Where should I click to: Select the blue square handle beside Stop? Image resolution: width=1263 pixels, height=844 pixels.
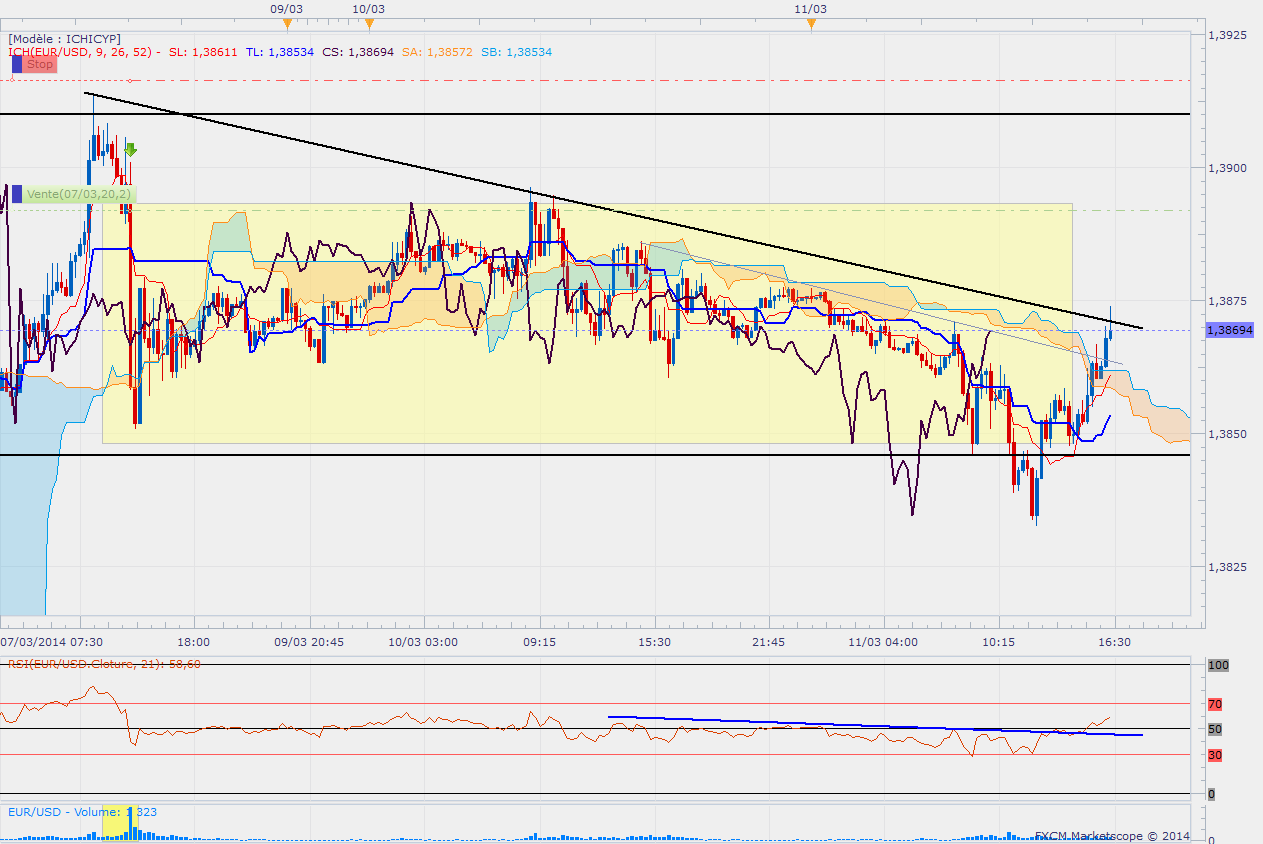(x=17, y=65)
